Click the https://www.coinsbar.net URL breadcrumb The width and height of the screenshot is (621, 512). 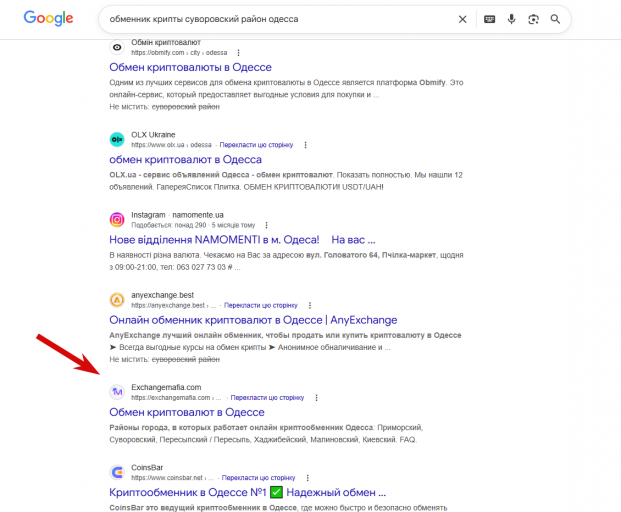click(x=172, y=478)
